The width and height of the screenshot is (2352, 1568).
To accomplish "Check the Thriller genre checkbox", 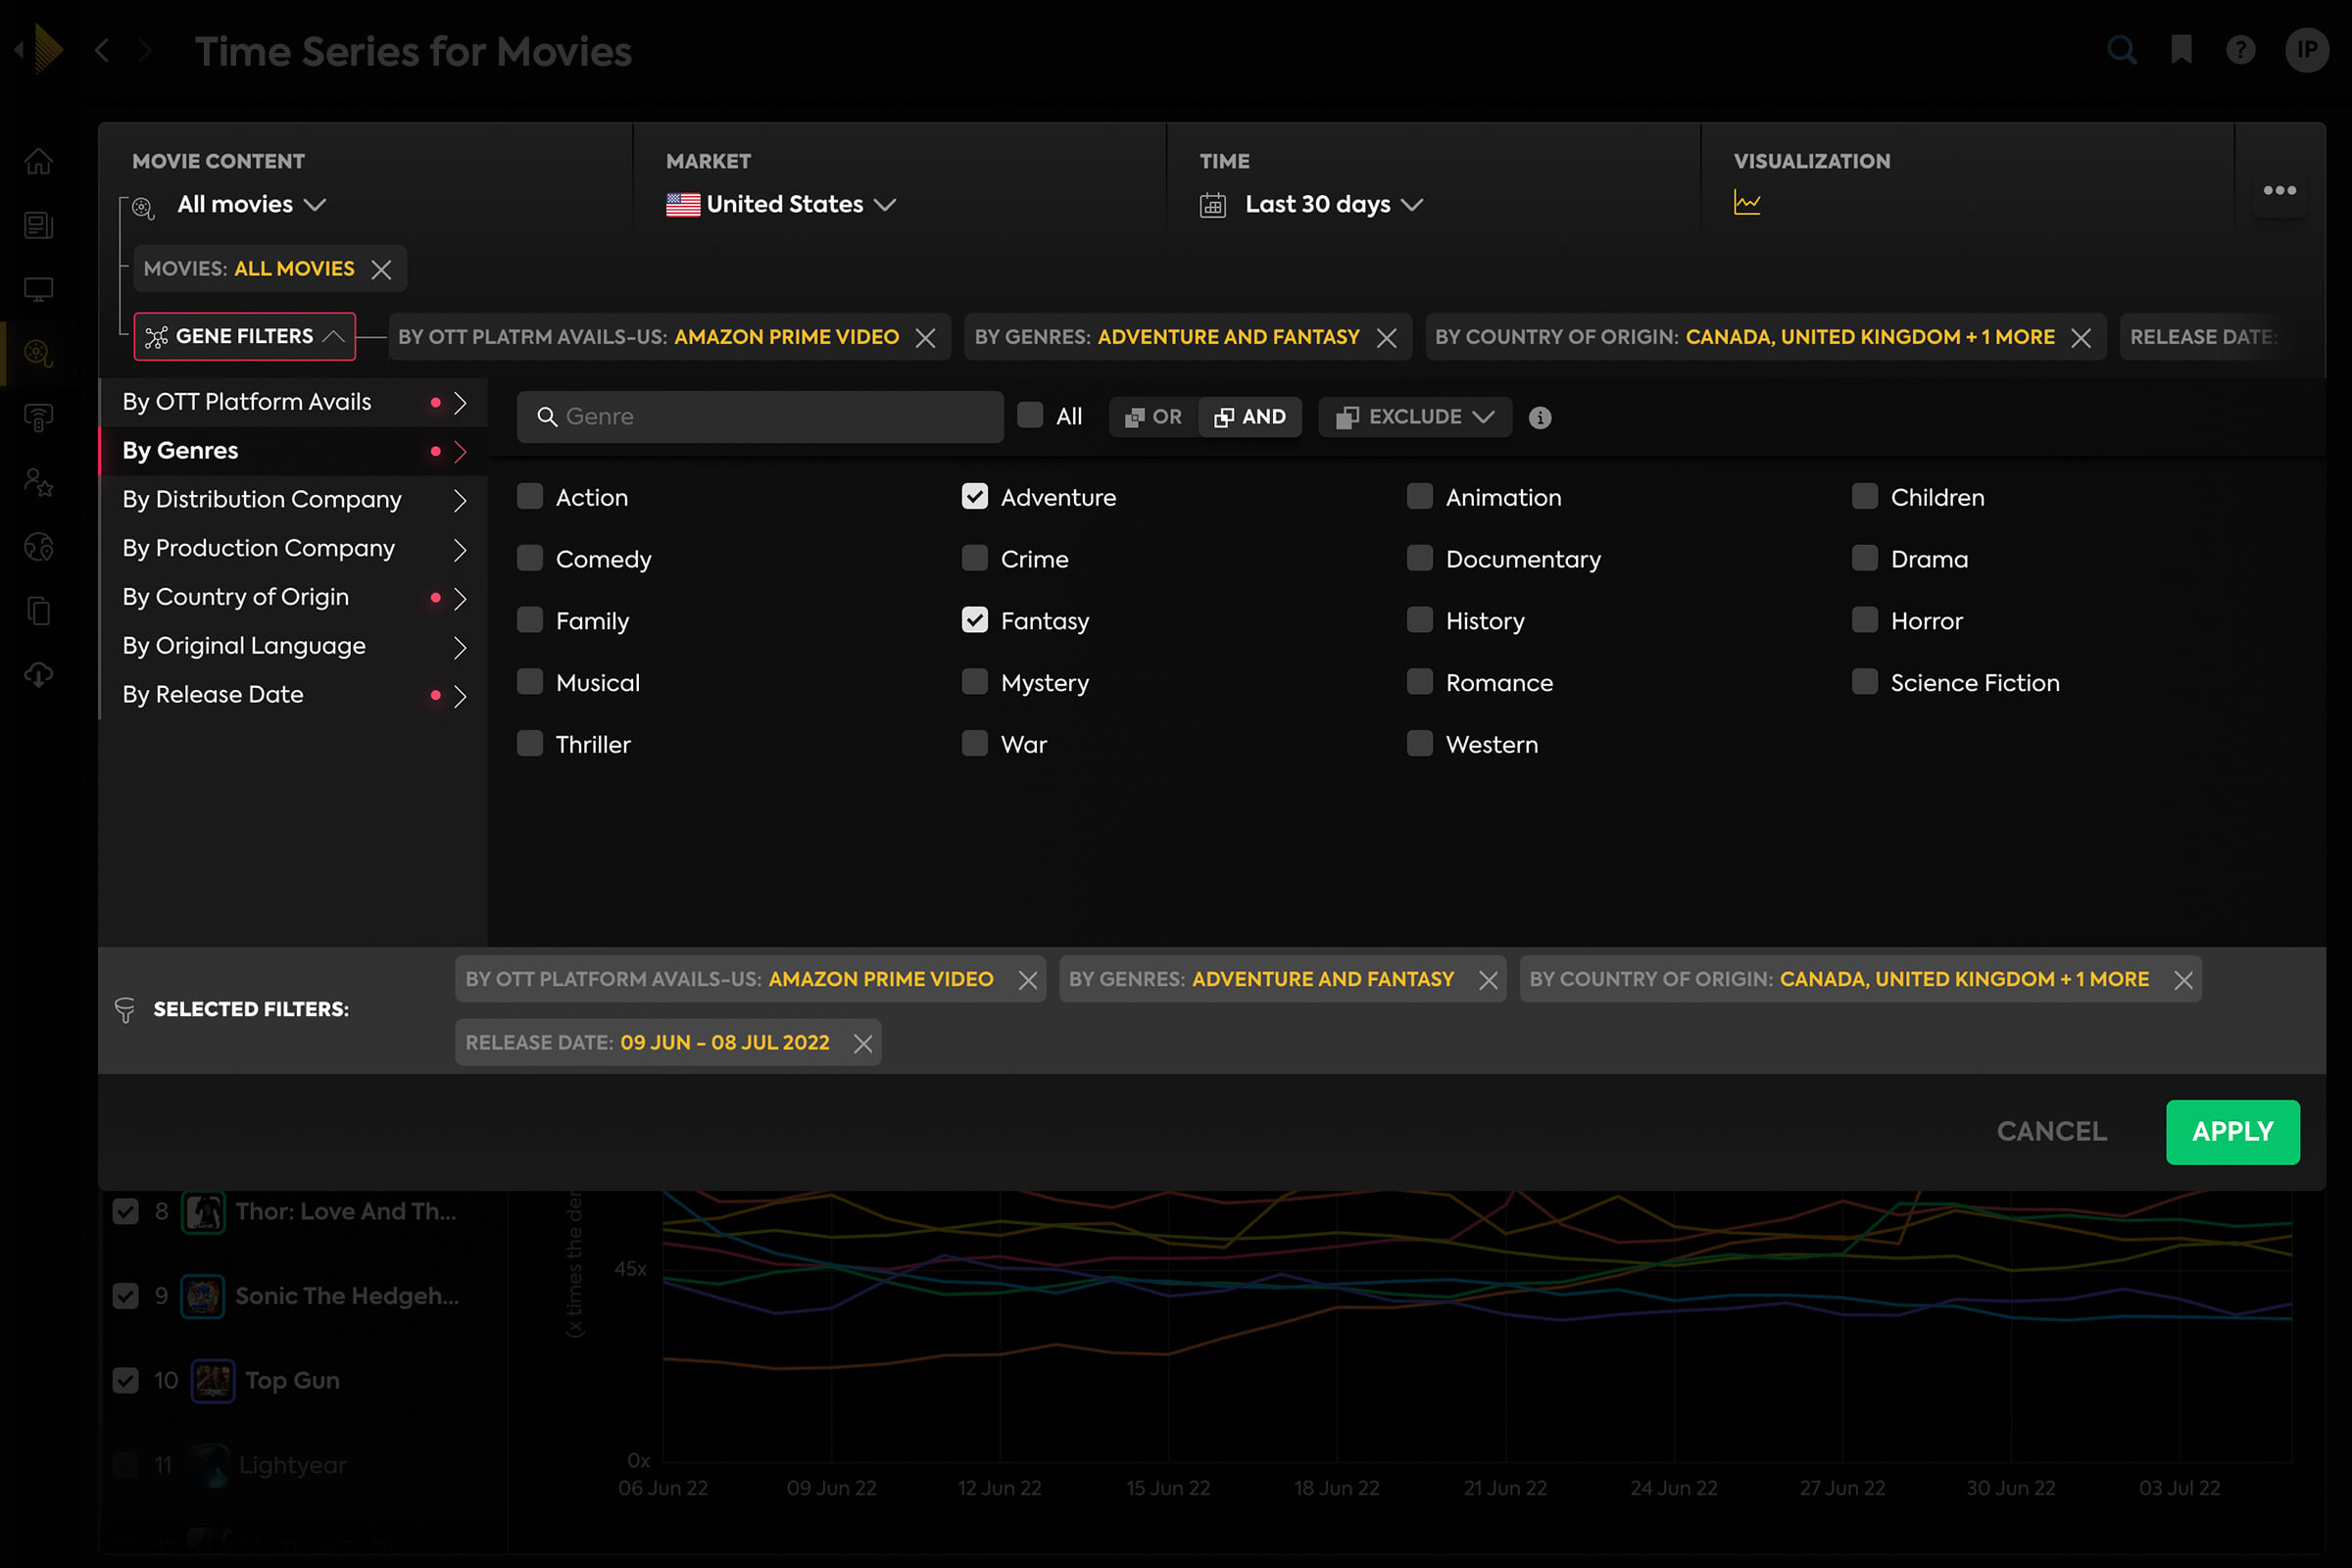I will click(x=530, y=743).
